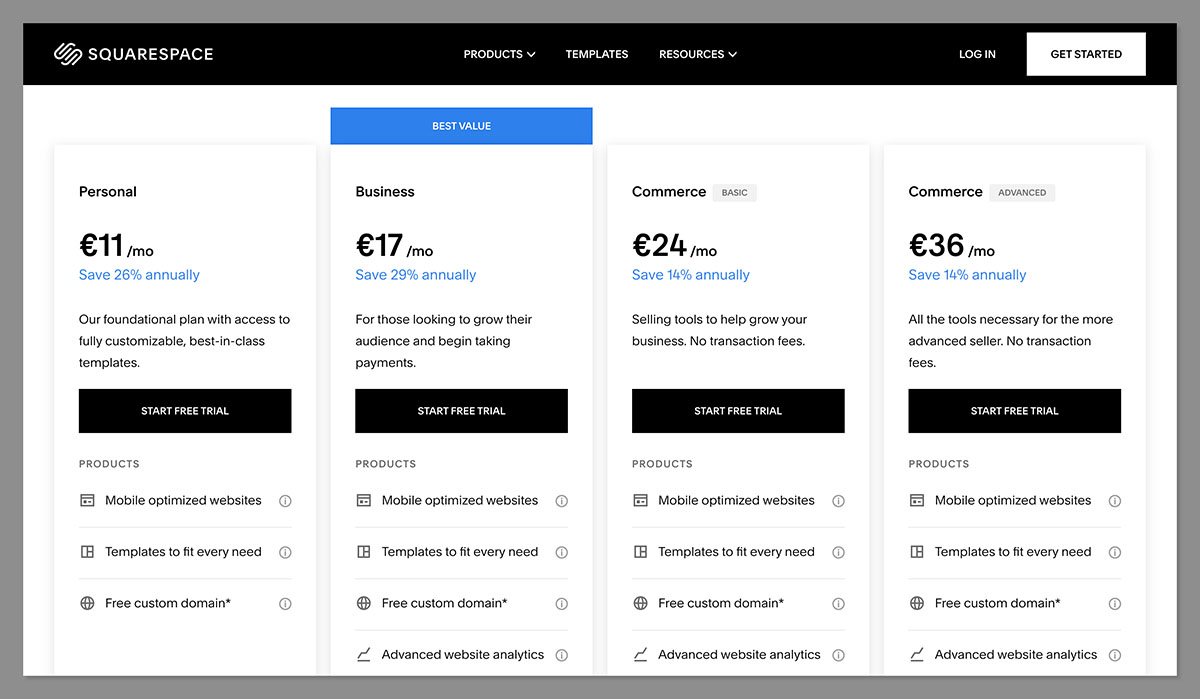The height and width of the screenshot is (699, 1200).
Task: Start a free trial of the Personal plan
Action: coord(184,410)
